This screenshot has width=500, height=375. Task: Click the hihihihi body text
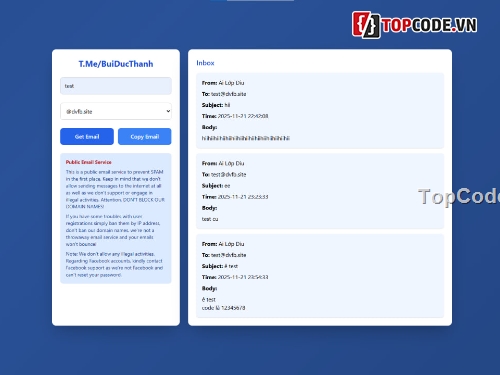(x=246, y=138)
